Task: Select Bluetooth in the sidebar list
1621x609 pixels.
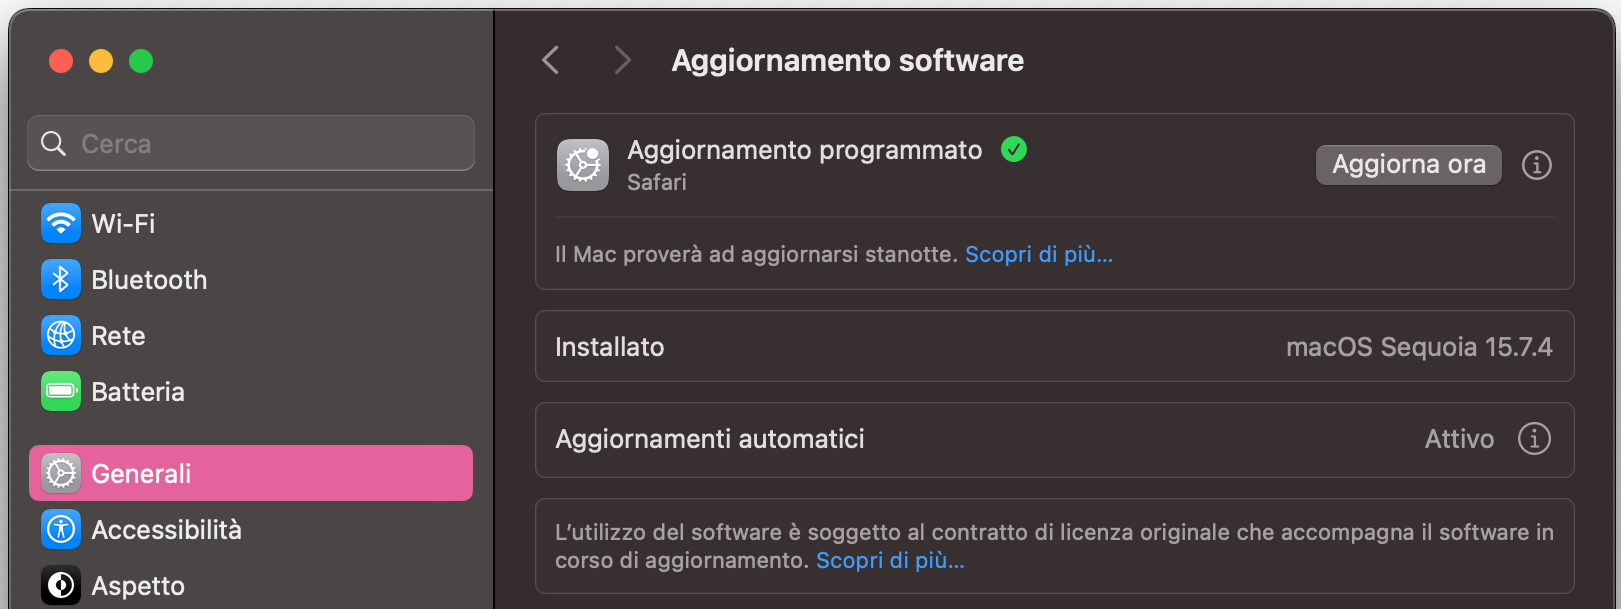Action: click(149, 279)
